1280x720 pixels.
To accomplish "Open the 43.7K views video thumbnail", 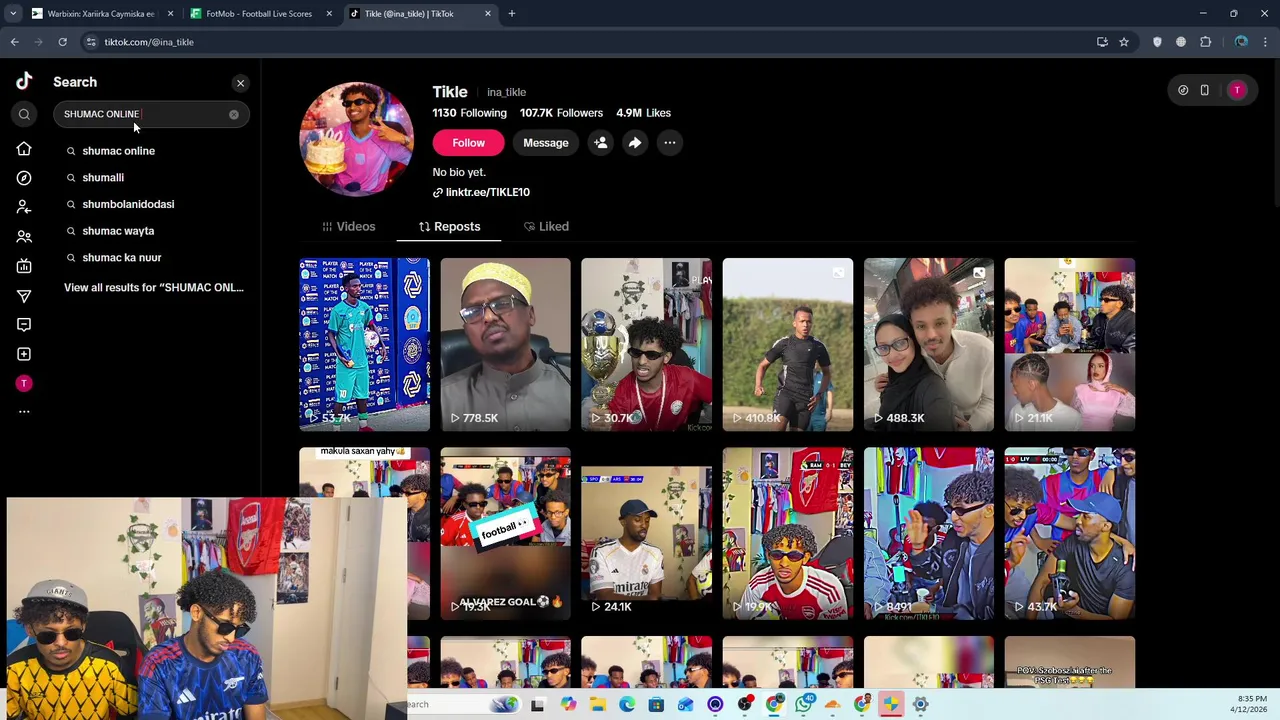I will pos(1070,533).
